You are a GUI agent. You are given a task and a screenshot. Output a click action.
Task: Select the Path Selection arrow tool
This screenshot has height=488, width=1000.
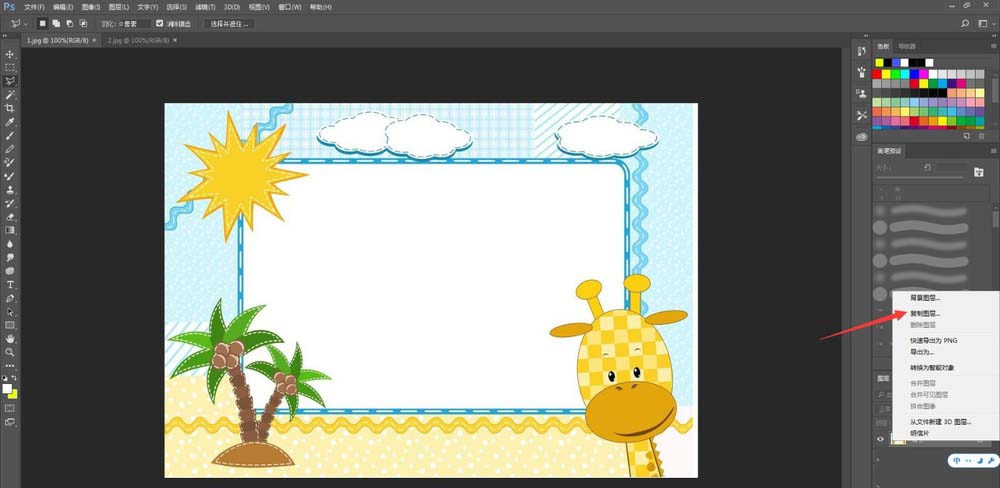pyautogui.click(x=10, y=312)
